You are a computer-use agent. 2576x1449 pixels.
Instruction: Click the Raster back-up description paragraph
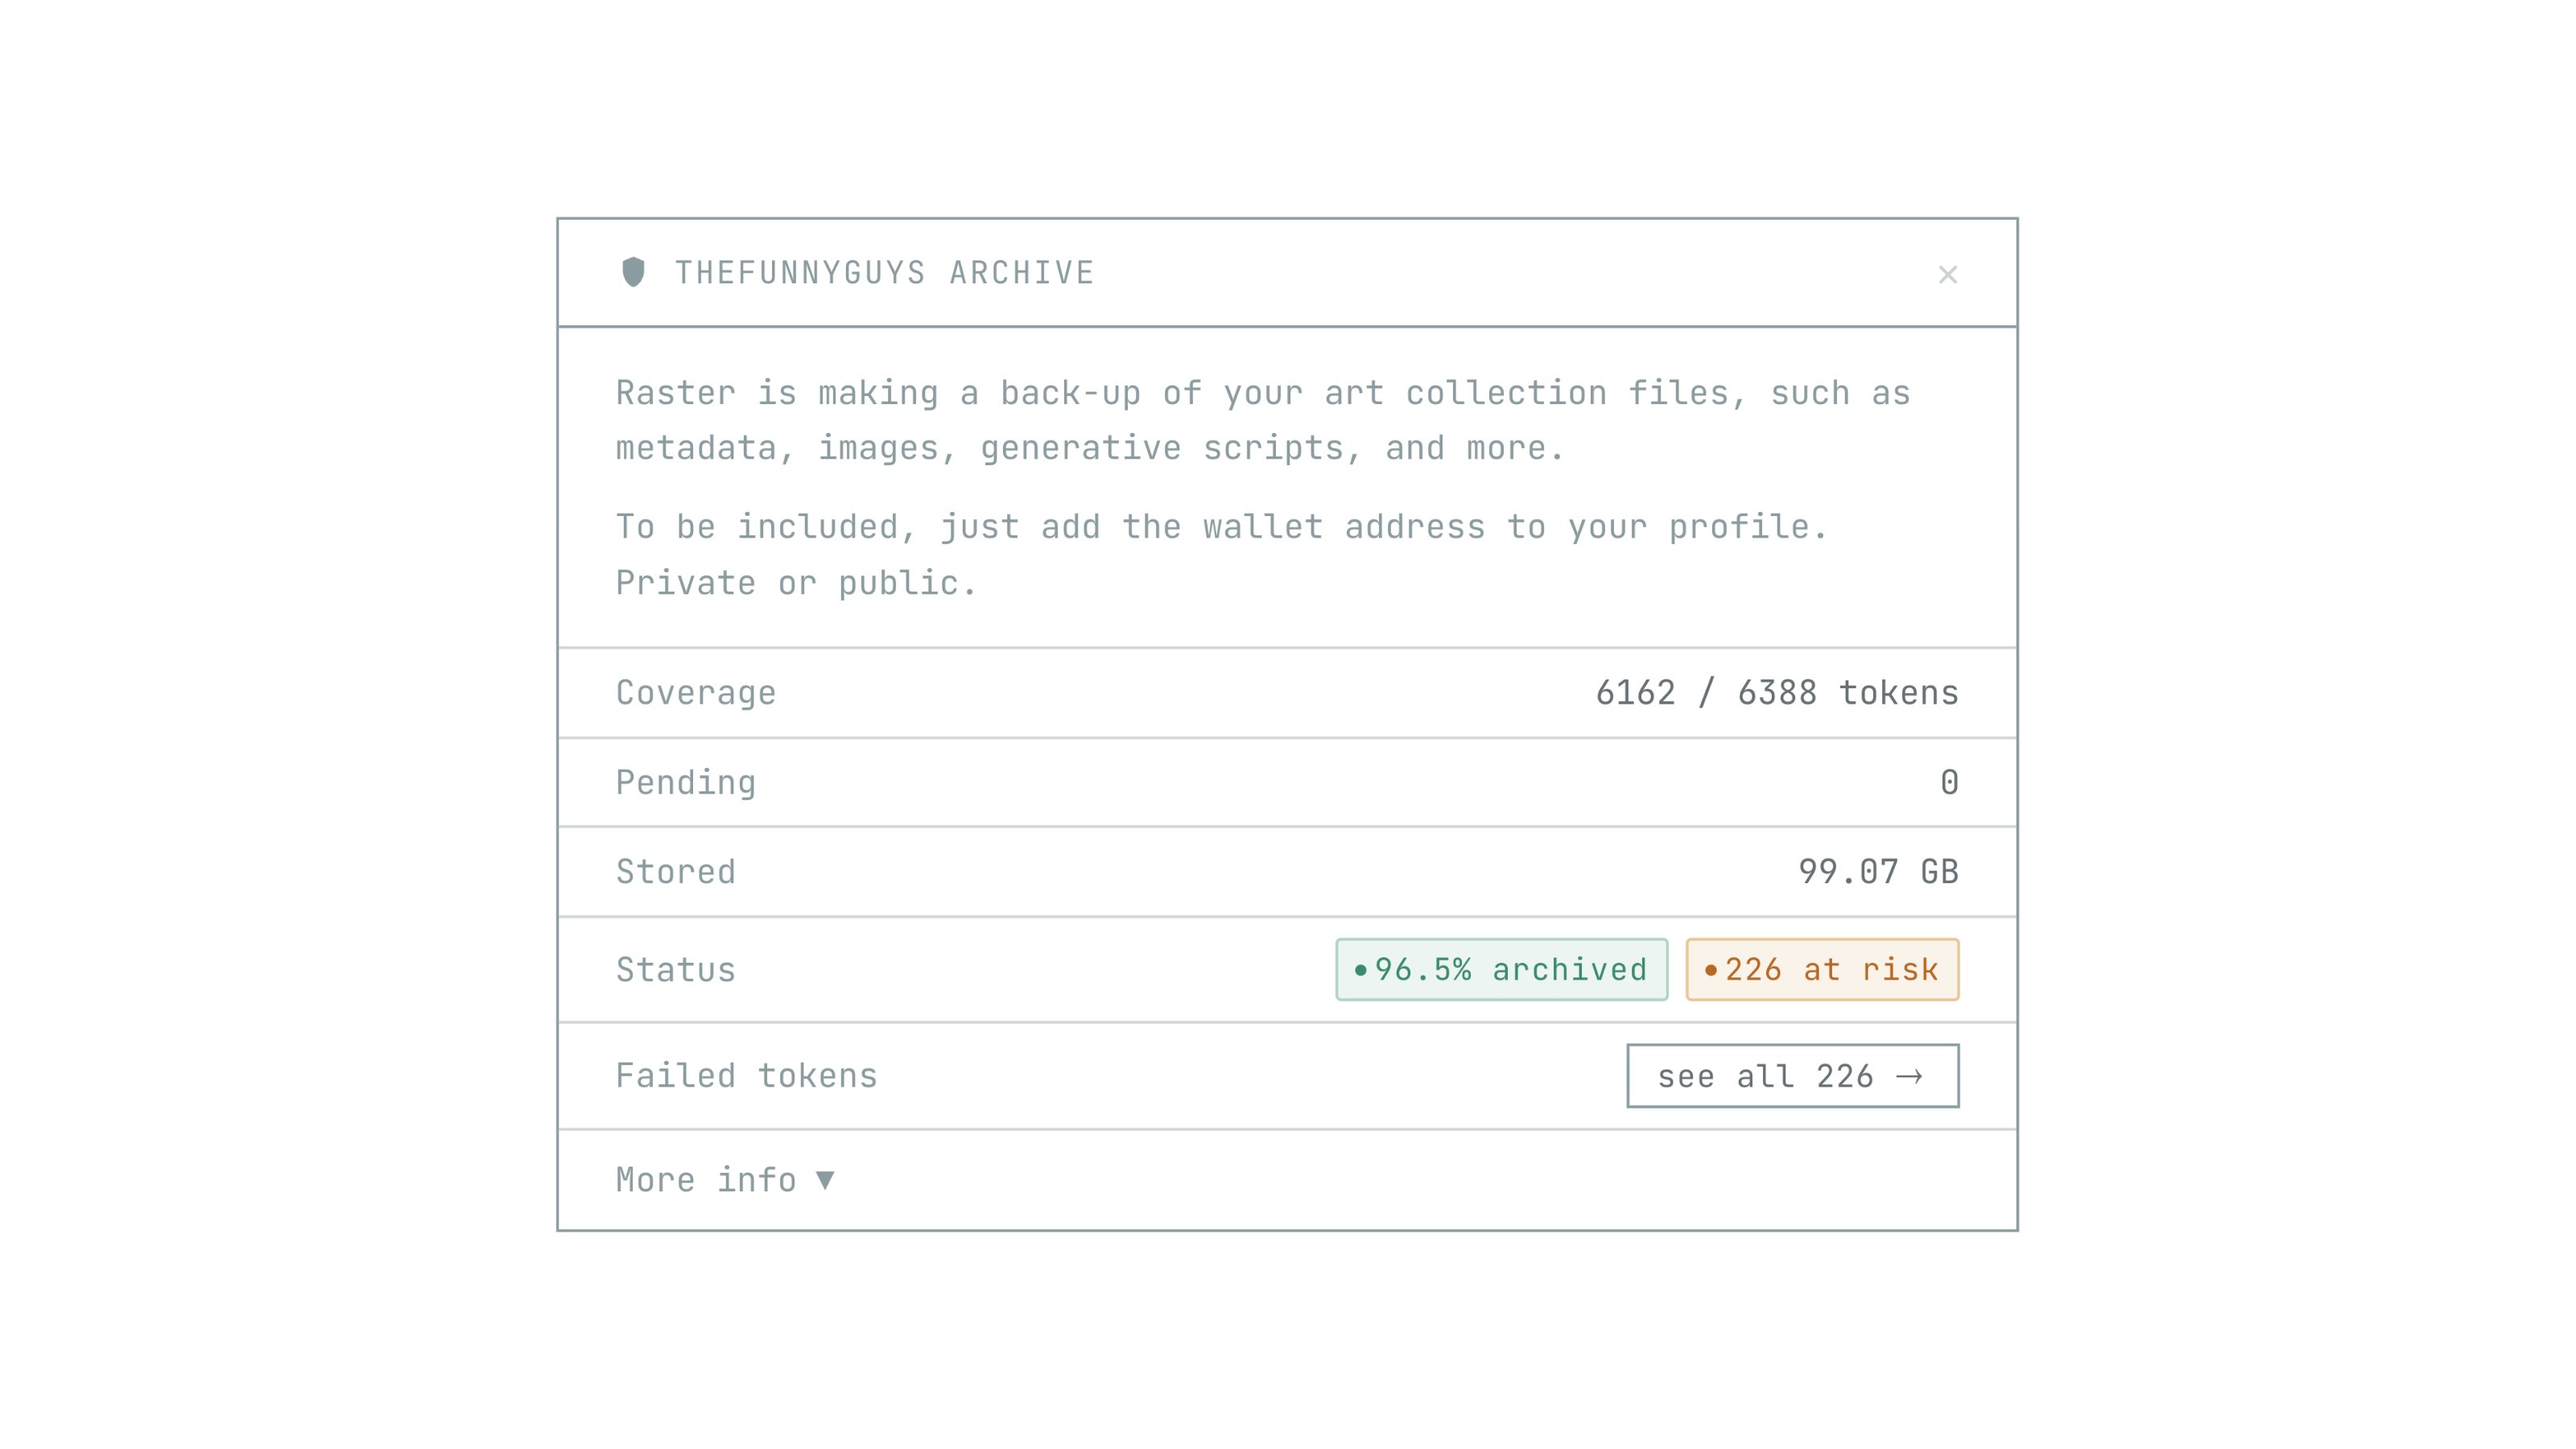(x=1262, y=421)
